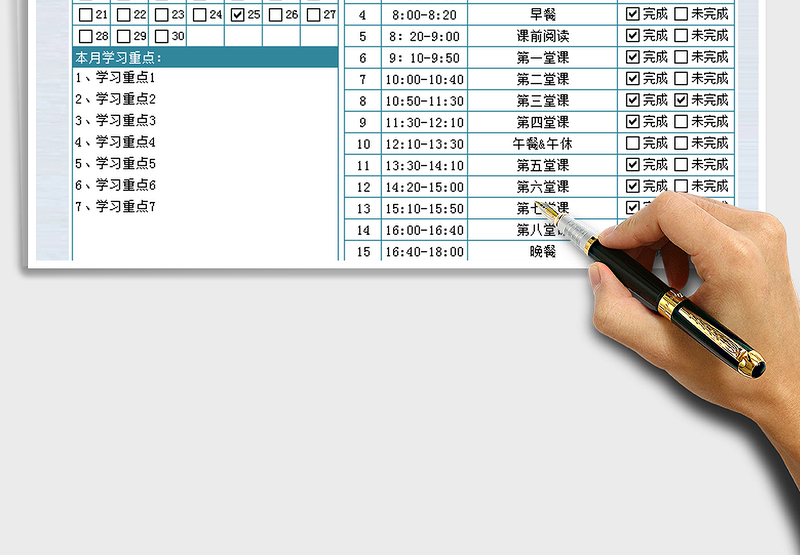Check 未完成 checkbox for 第六堂课 row
Image resolution: width=800 pixels, height=555 pixels.
[681, 186]
